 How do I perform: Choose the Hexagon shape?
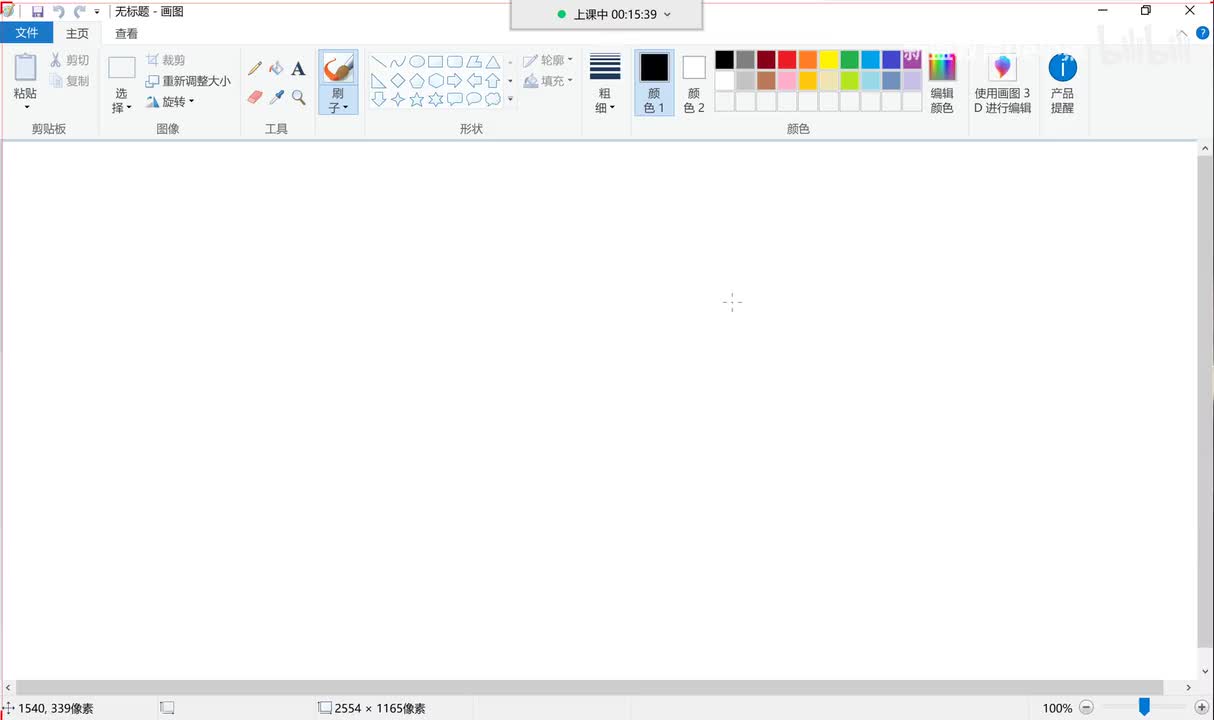(x=436, y=81)
